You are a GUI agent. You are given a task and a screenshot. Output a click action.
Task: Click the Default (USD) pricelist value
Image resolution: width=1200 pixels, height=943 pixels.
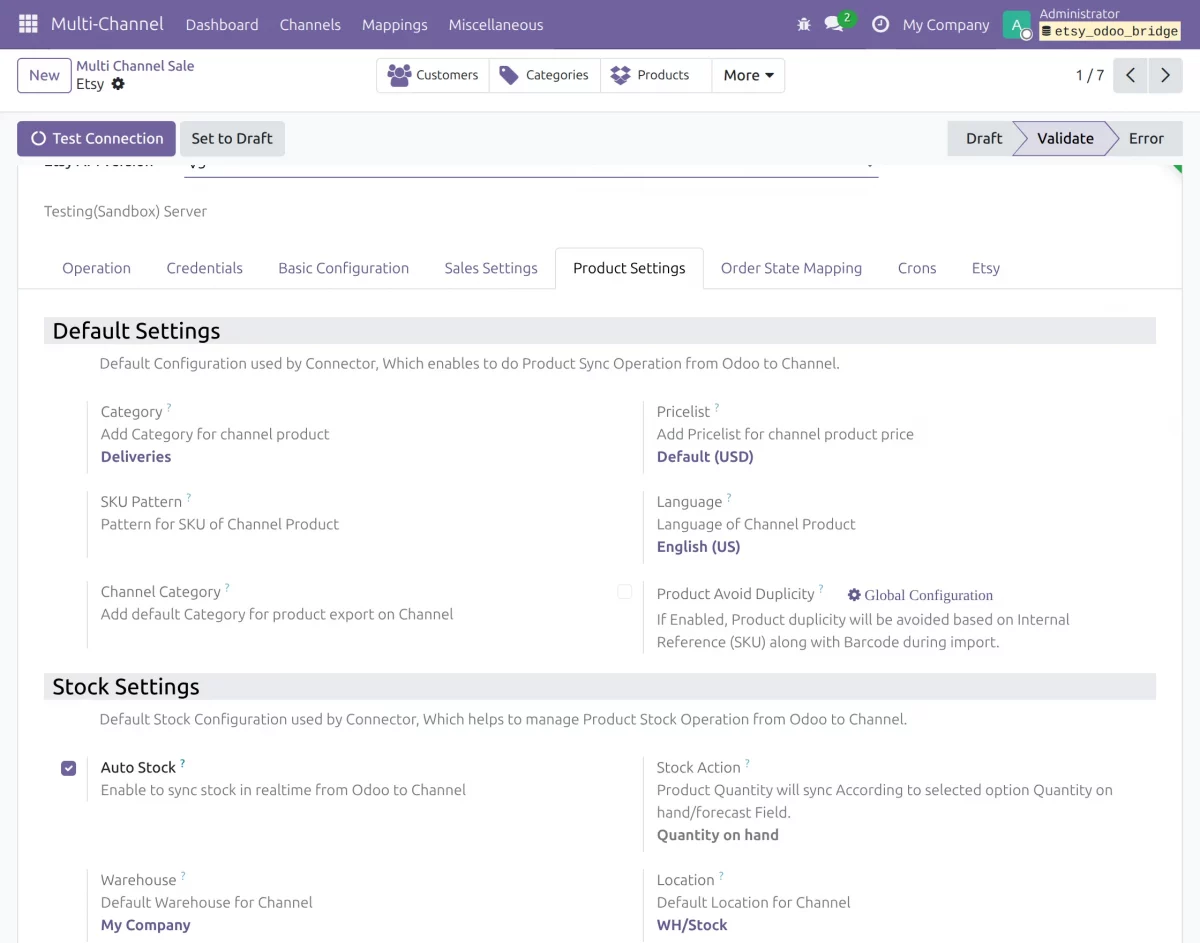(x=705, y=457)
